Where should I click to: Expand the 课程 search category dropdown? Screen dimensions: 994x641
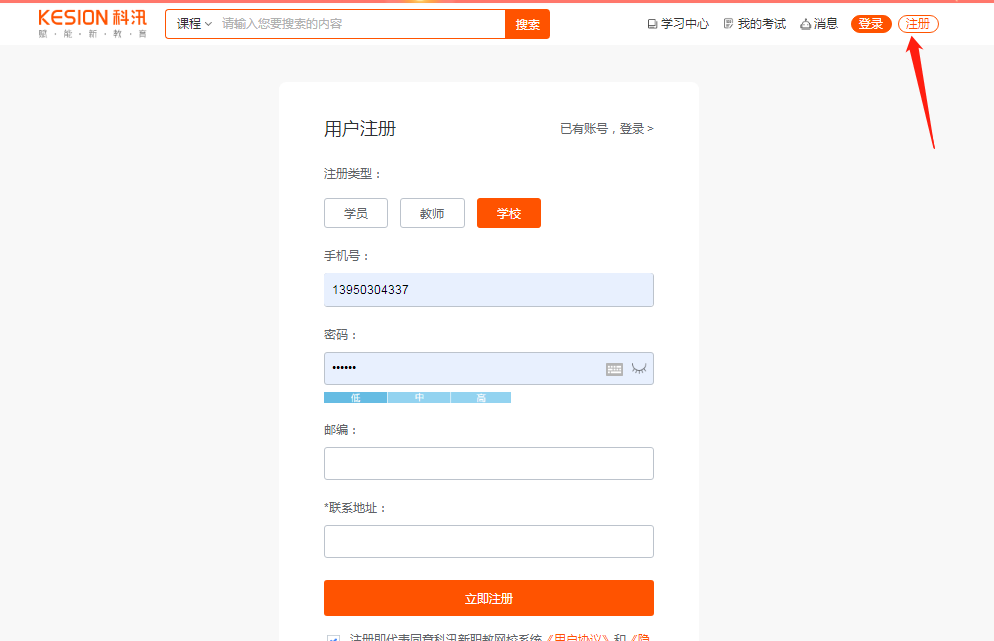coord(194,24)
